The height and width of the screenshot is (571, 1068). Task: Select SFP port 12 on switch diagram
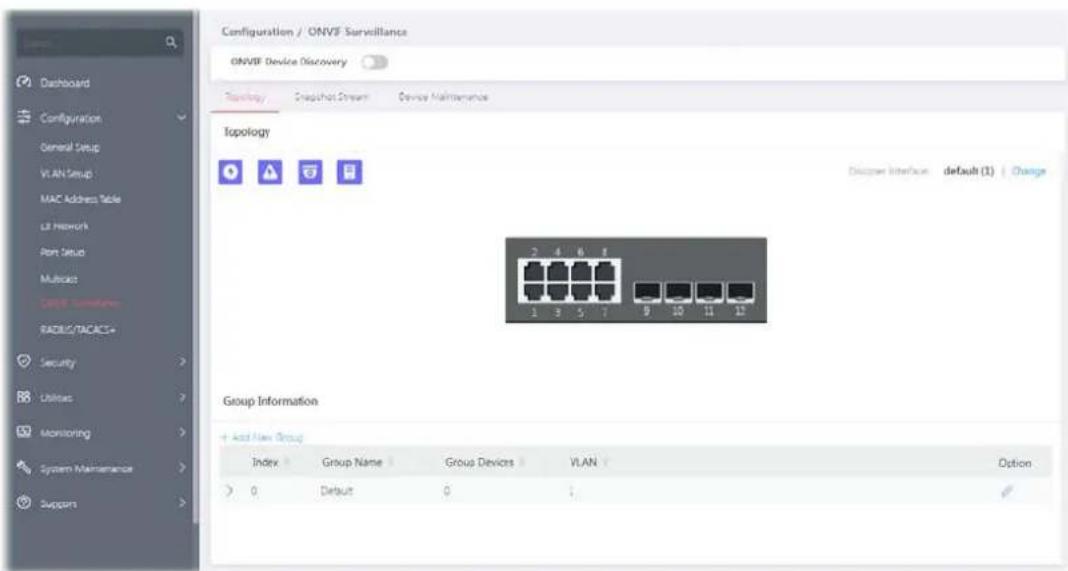pyautogui.click(x=740, y=292)
